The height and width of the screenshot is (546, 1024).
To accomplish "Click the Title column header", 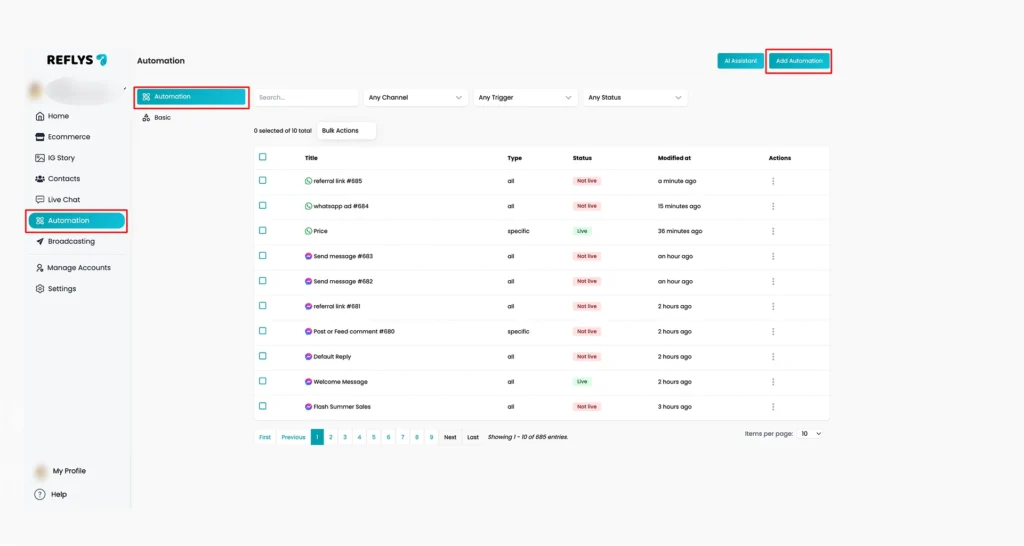I will coord(311,158).
